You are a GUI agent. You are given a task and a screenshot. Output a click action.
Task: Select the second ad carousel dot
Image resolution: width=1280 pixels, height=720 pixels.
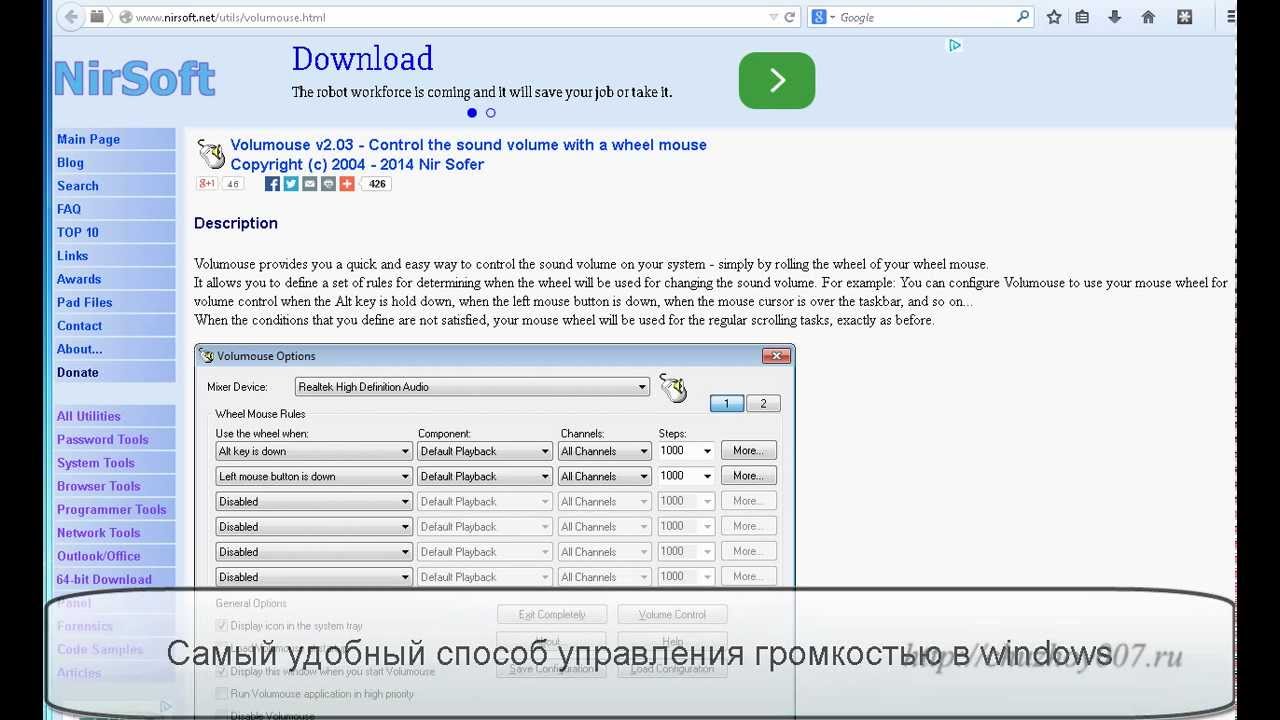490,113
